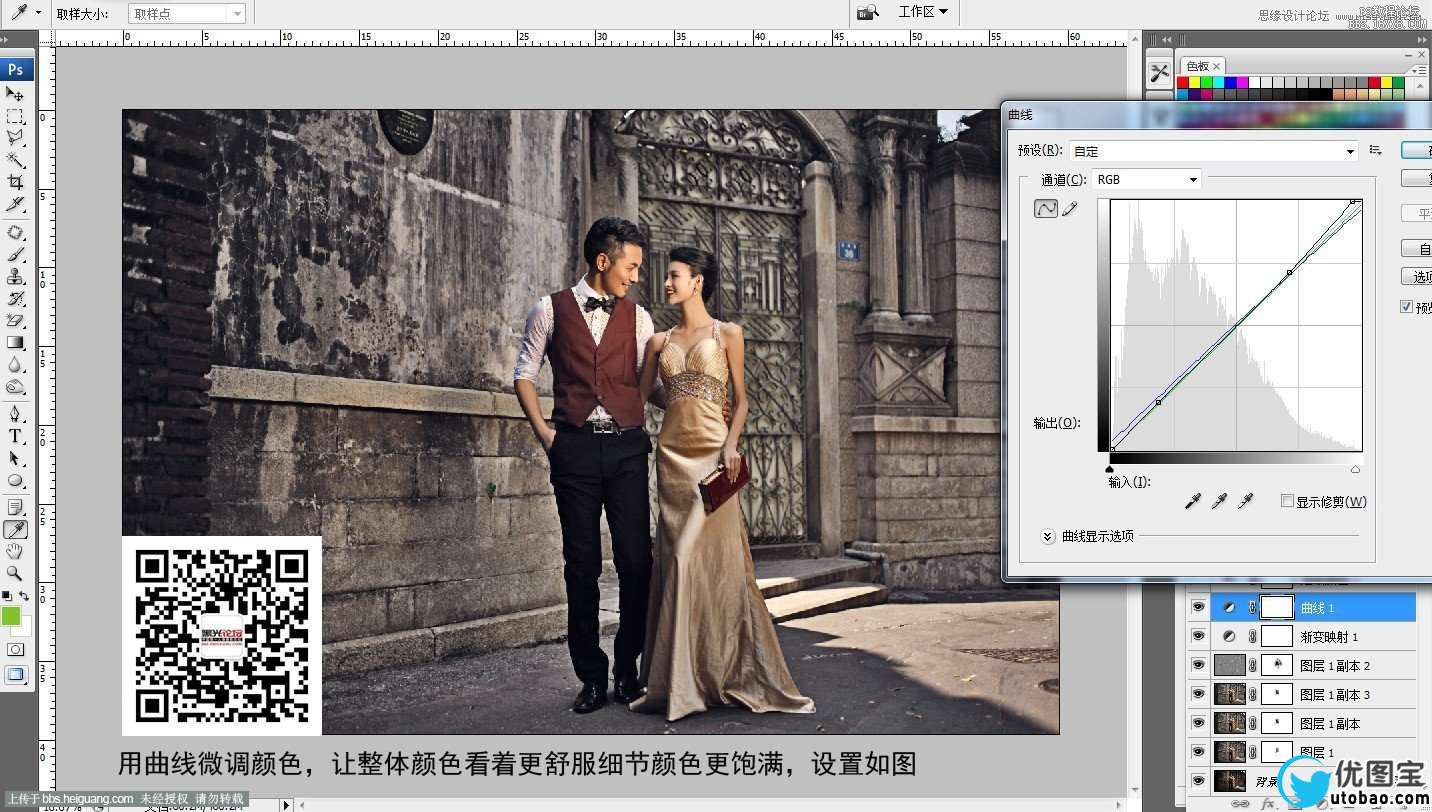This screenshot has height=812, width=1432.
Task: Change the screen mode
Action: (x=15, y=675)
